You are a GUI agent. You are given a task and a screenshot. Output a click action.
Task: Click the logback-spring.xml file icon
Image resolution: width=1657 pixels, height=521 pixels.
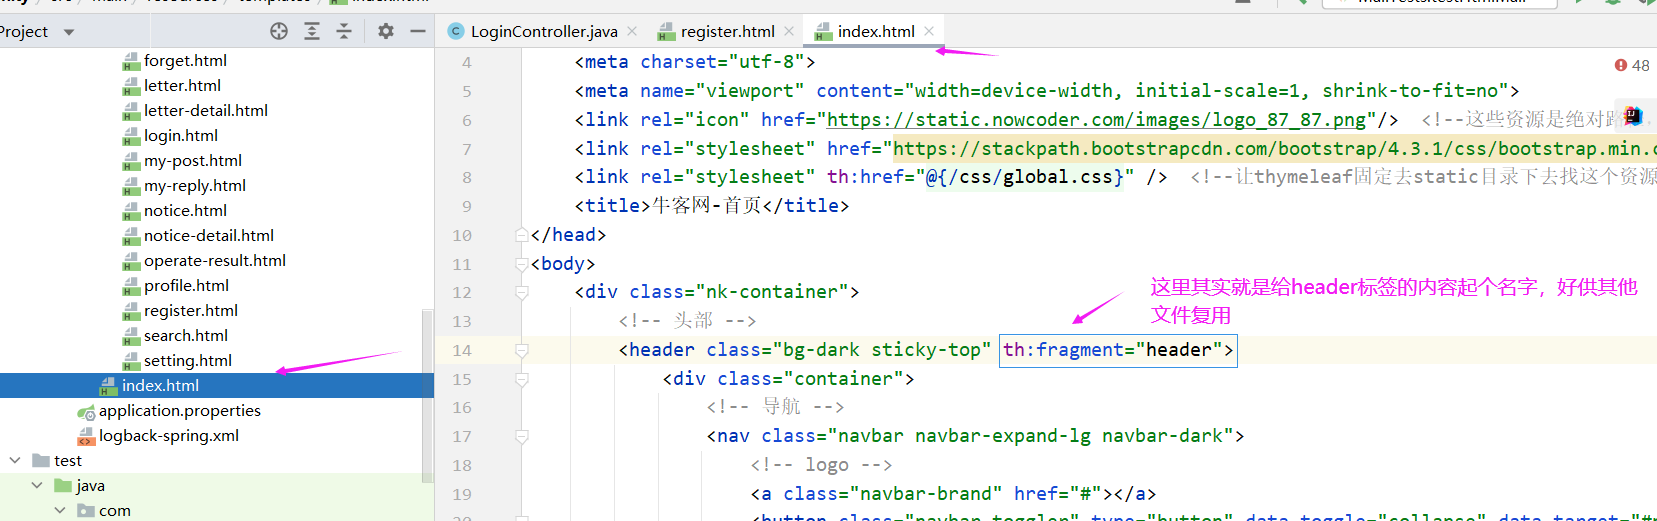[86, 436]
